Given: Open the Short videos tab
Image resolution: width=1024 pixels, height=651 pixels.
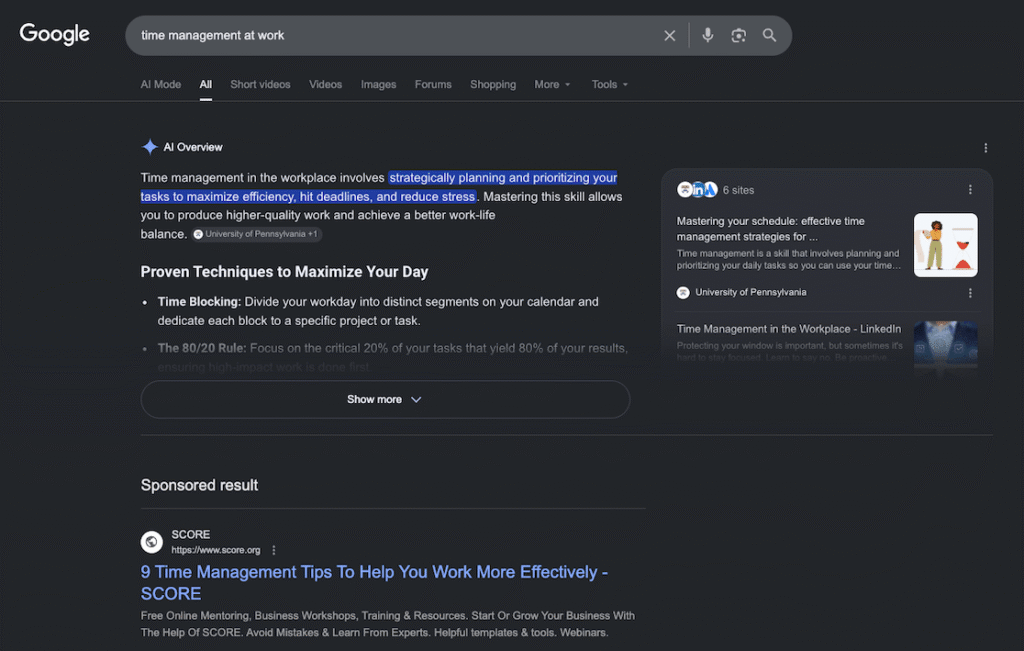Looking at the screenshot, I should (260, 84).
